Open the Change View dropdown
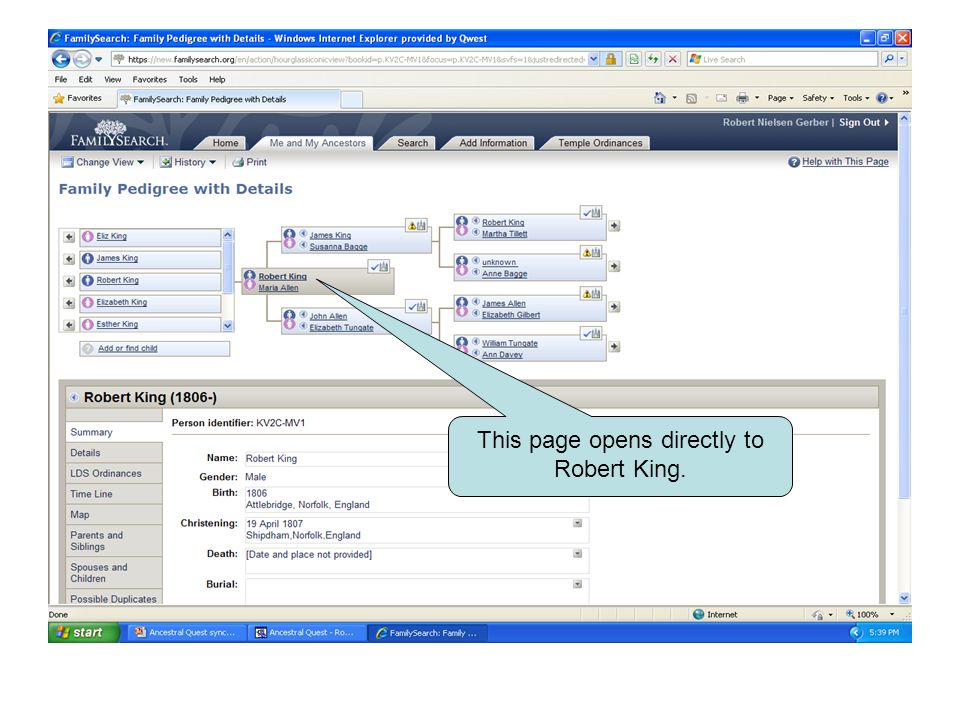 click(103, 162)
